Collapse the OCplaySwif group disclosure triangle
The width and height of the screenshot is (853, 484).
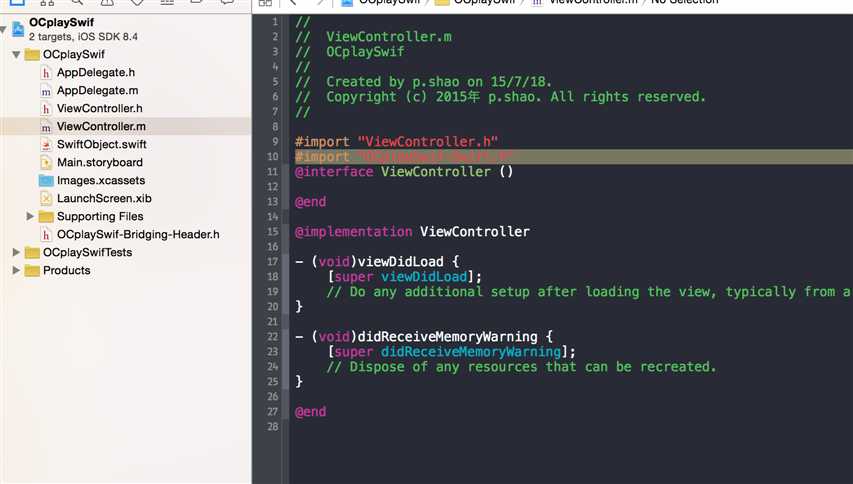pos(16,54)
